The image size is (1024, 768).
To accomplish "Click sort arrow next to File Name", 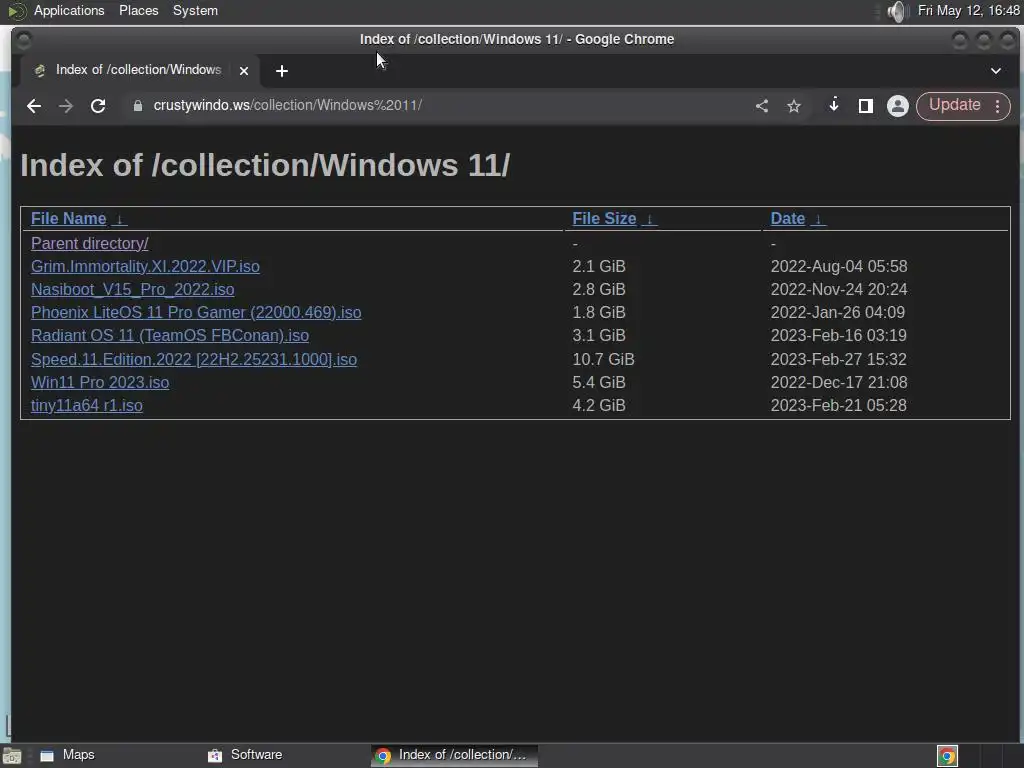I will [120, 219].
